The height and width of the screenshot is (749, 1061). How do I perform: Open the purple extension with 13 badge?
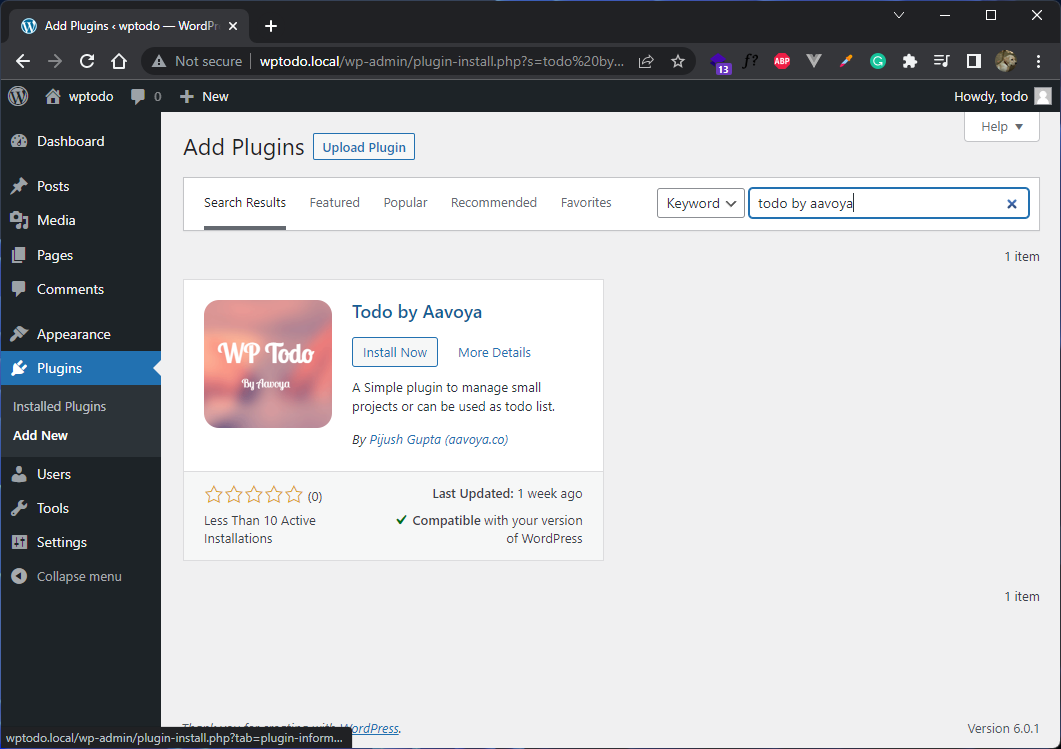719,63
